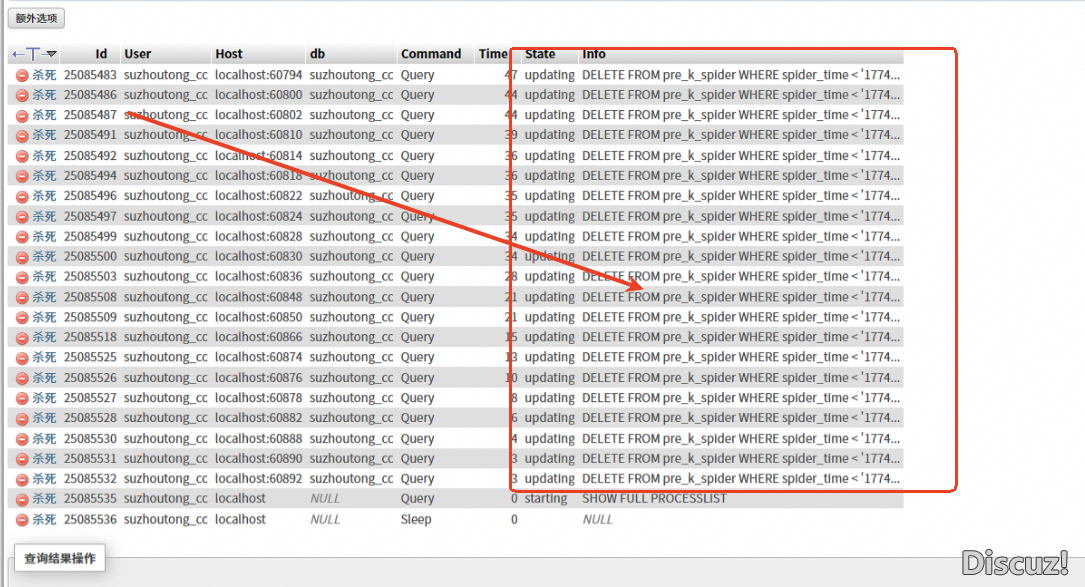This screenshot has width=1085, height=587.
Task: Click the 杀死 text link for process 25085535
Action: point(44,499)
